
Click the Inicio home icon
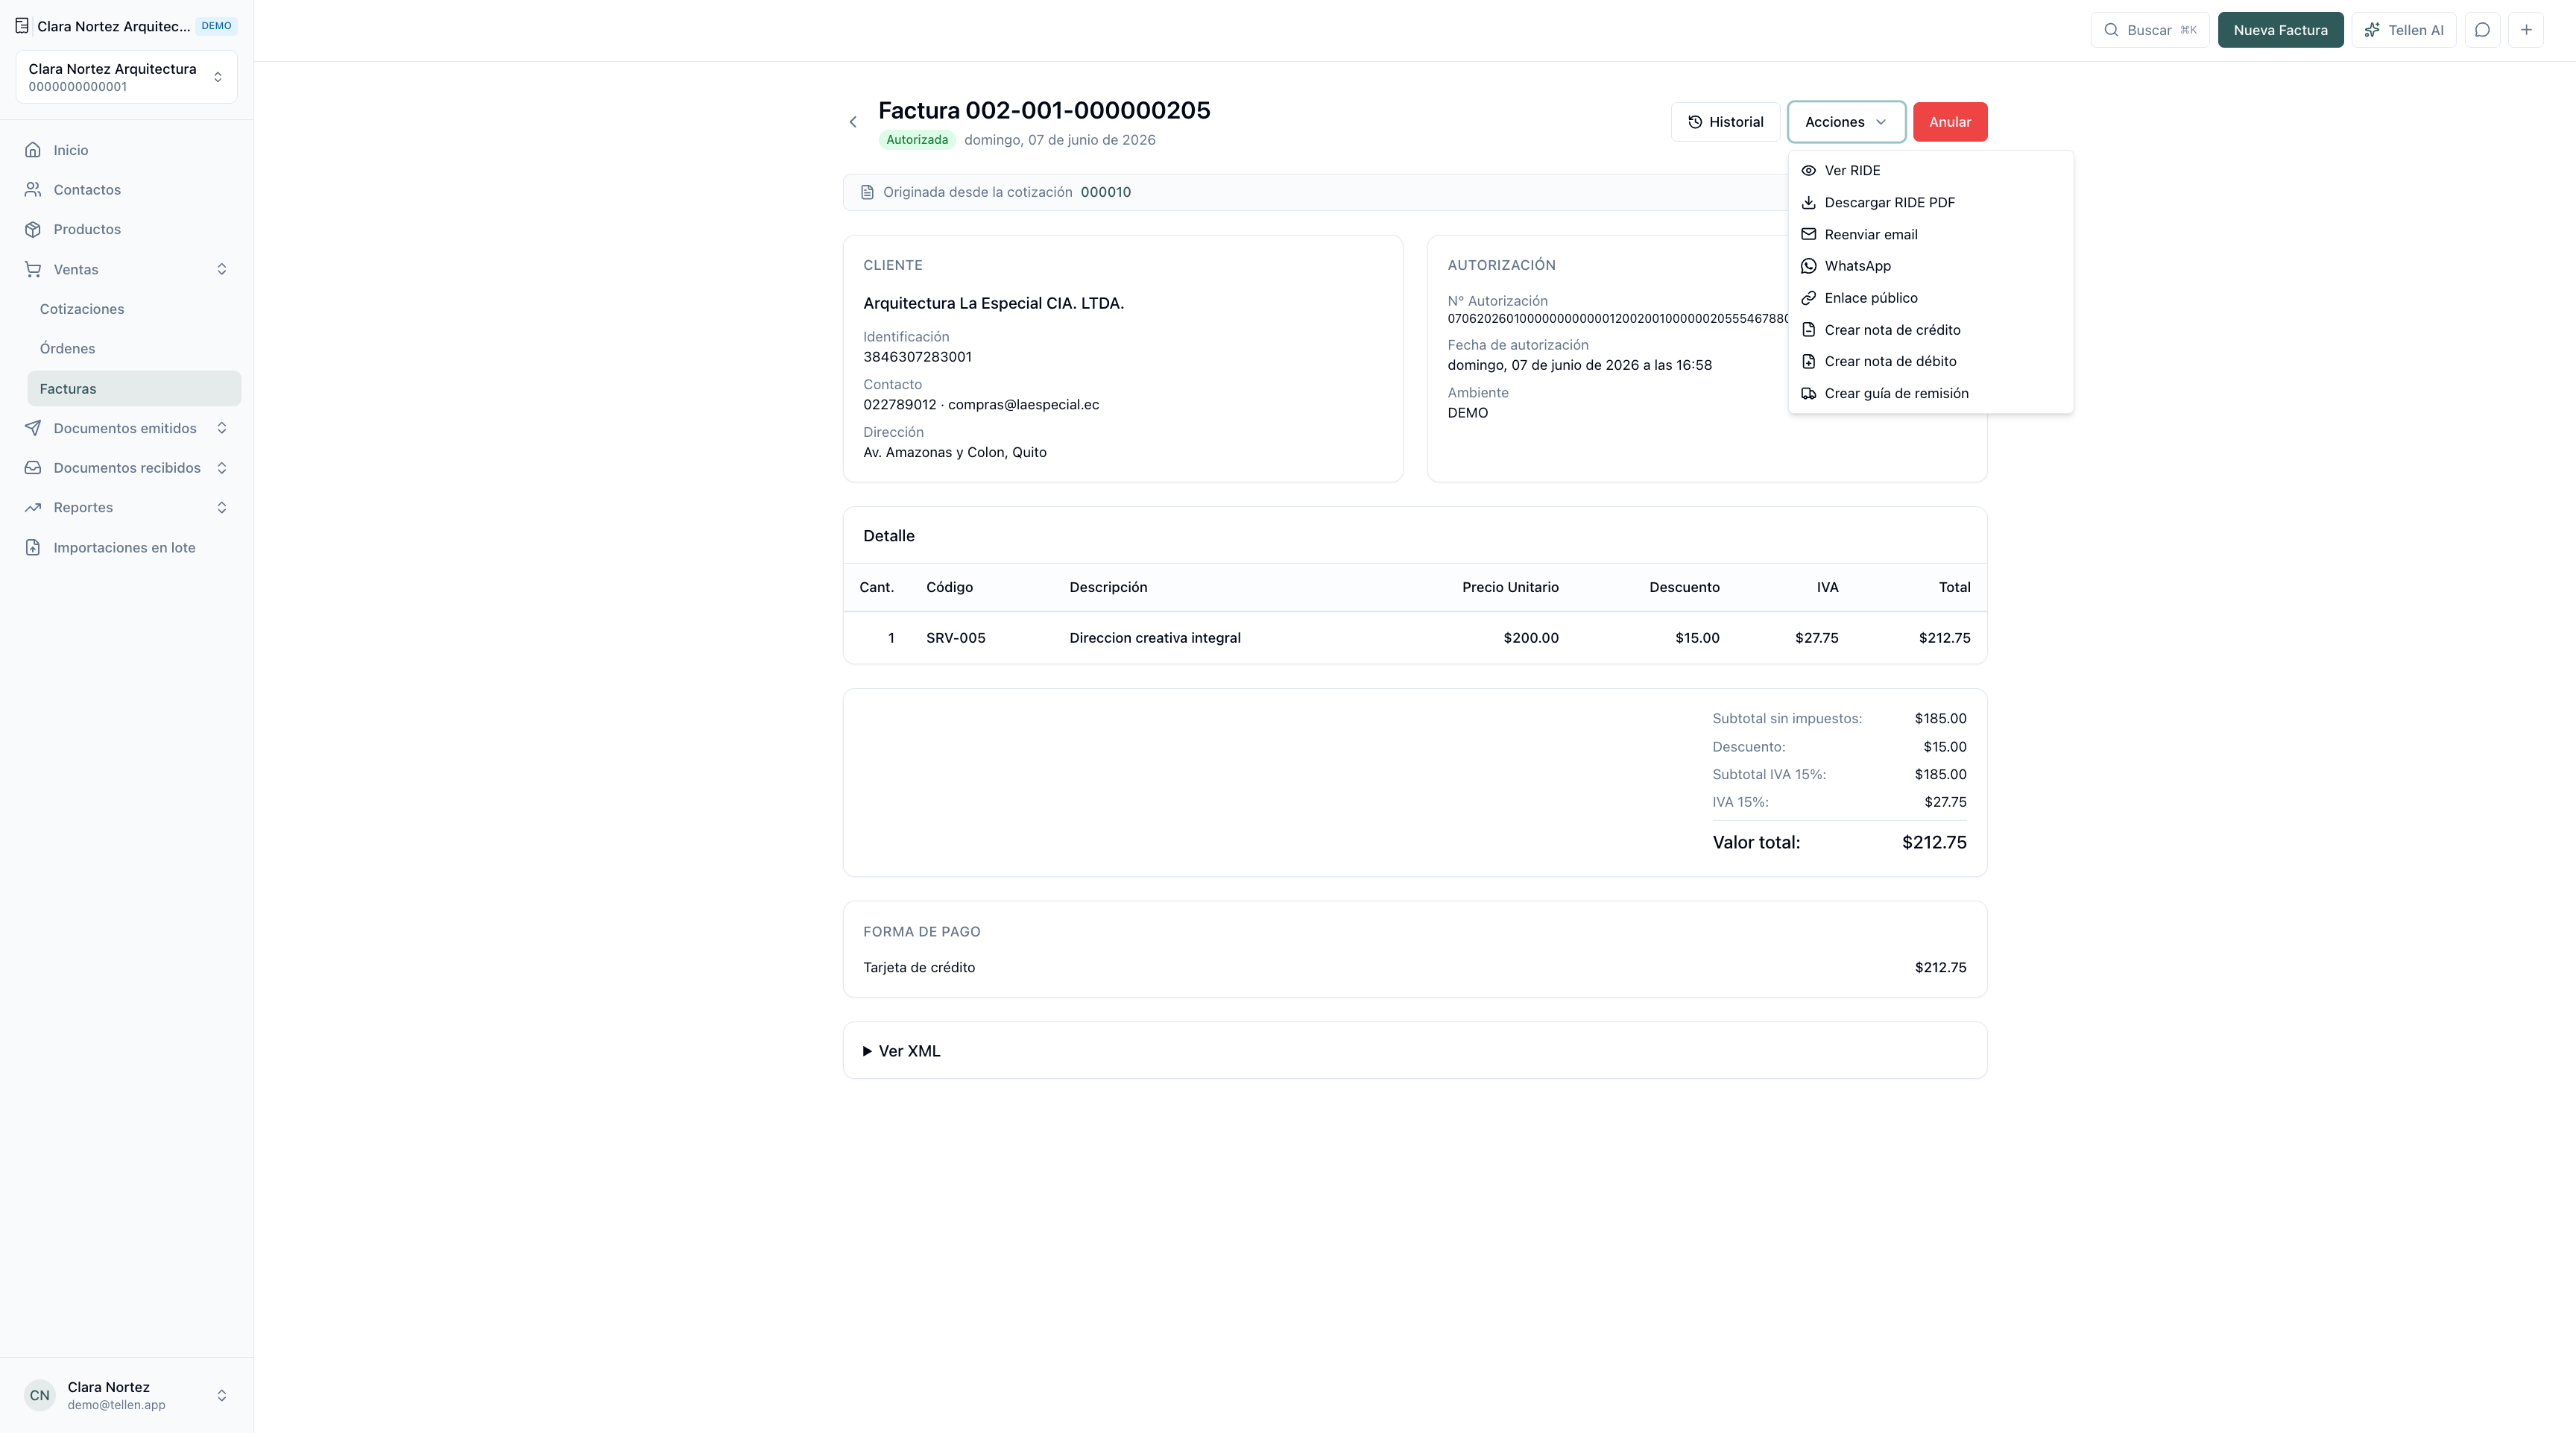[33, 150]
